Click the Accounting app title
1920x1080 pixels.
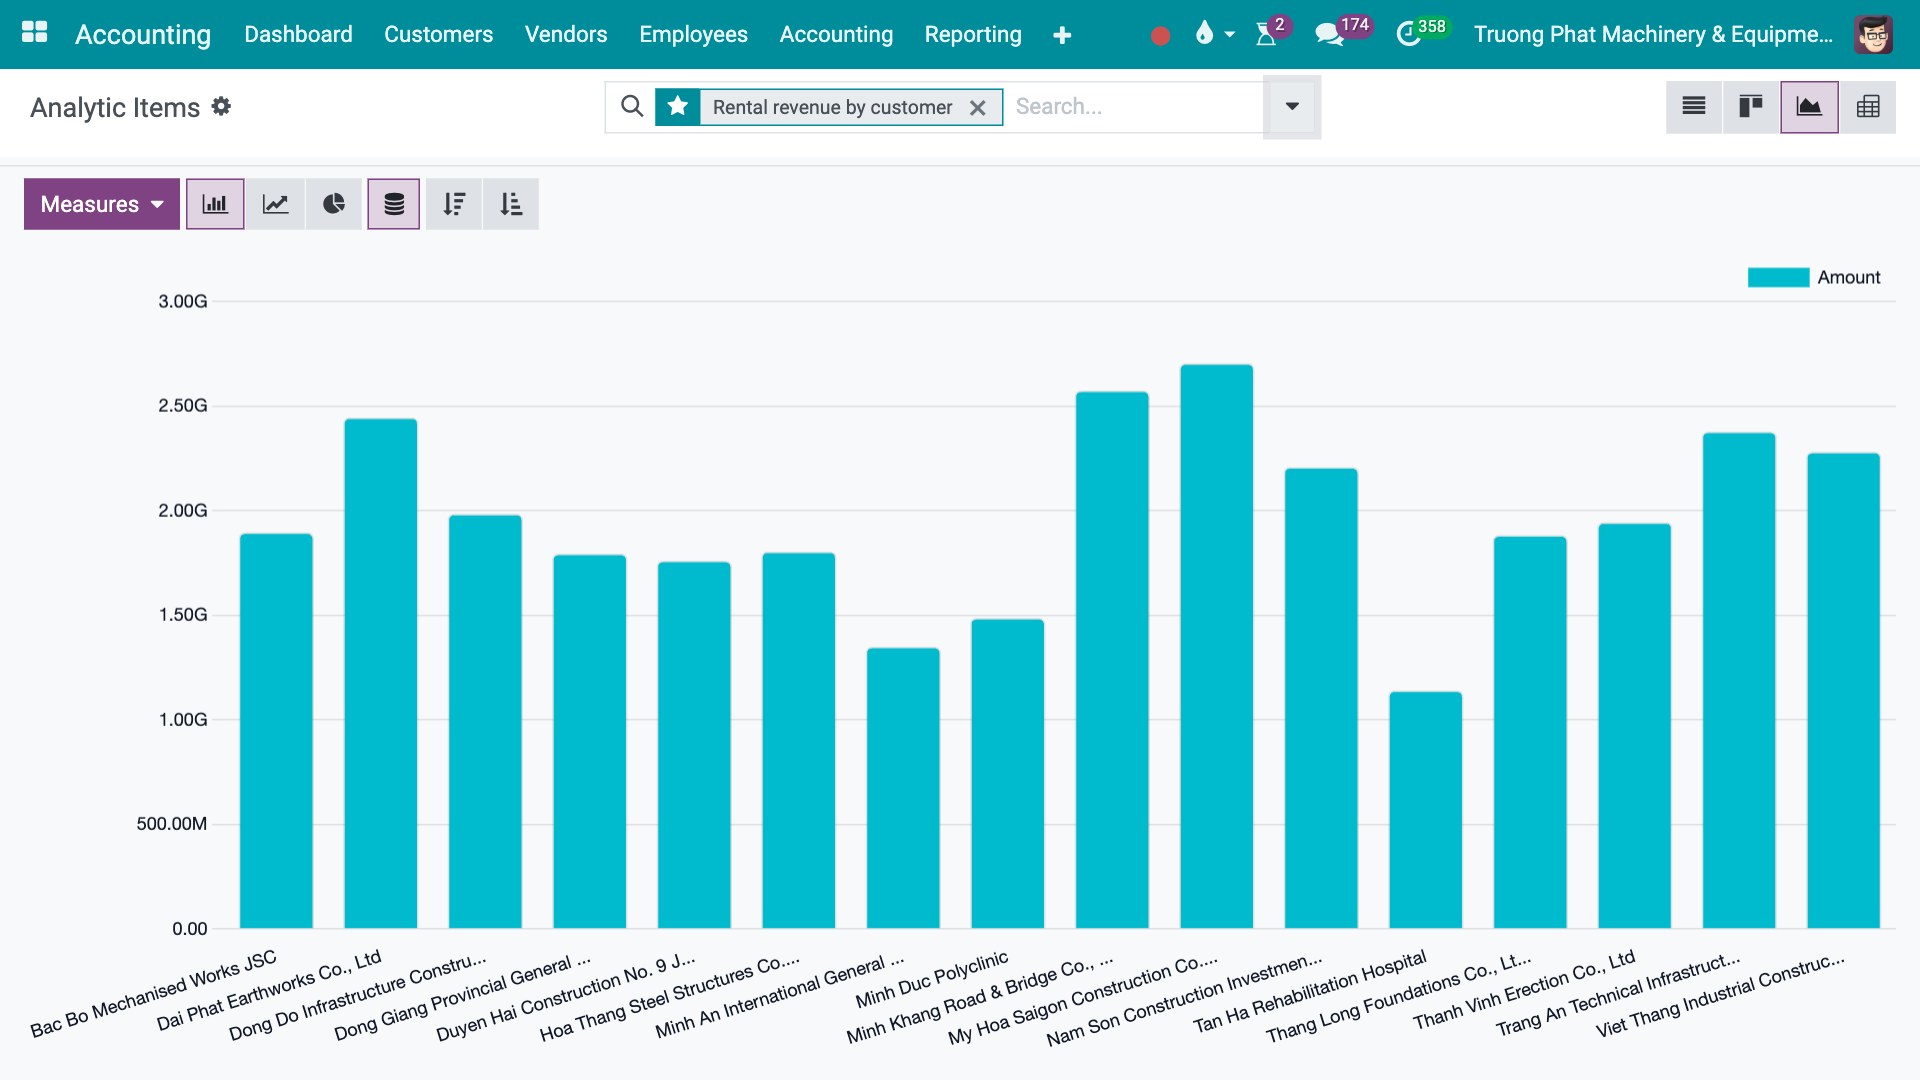click(x=143, y=34)
